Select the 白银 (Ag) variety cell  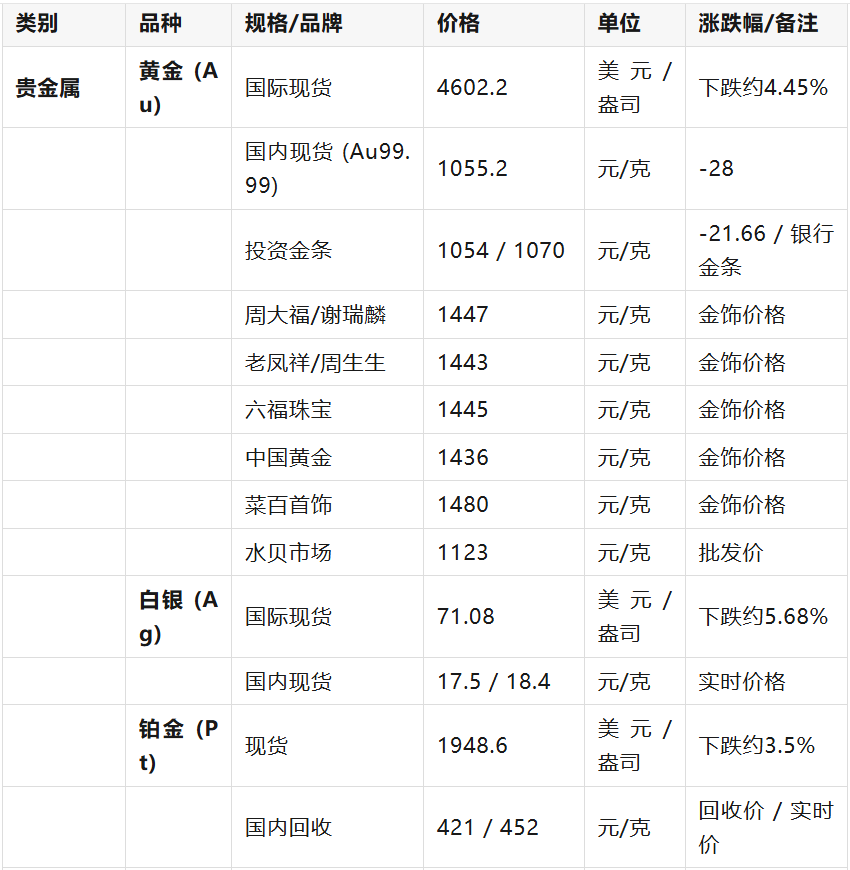(178, 617)
